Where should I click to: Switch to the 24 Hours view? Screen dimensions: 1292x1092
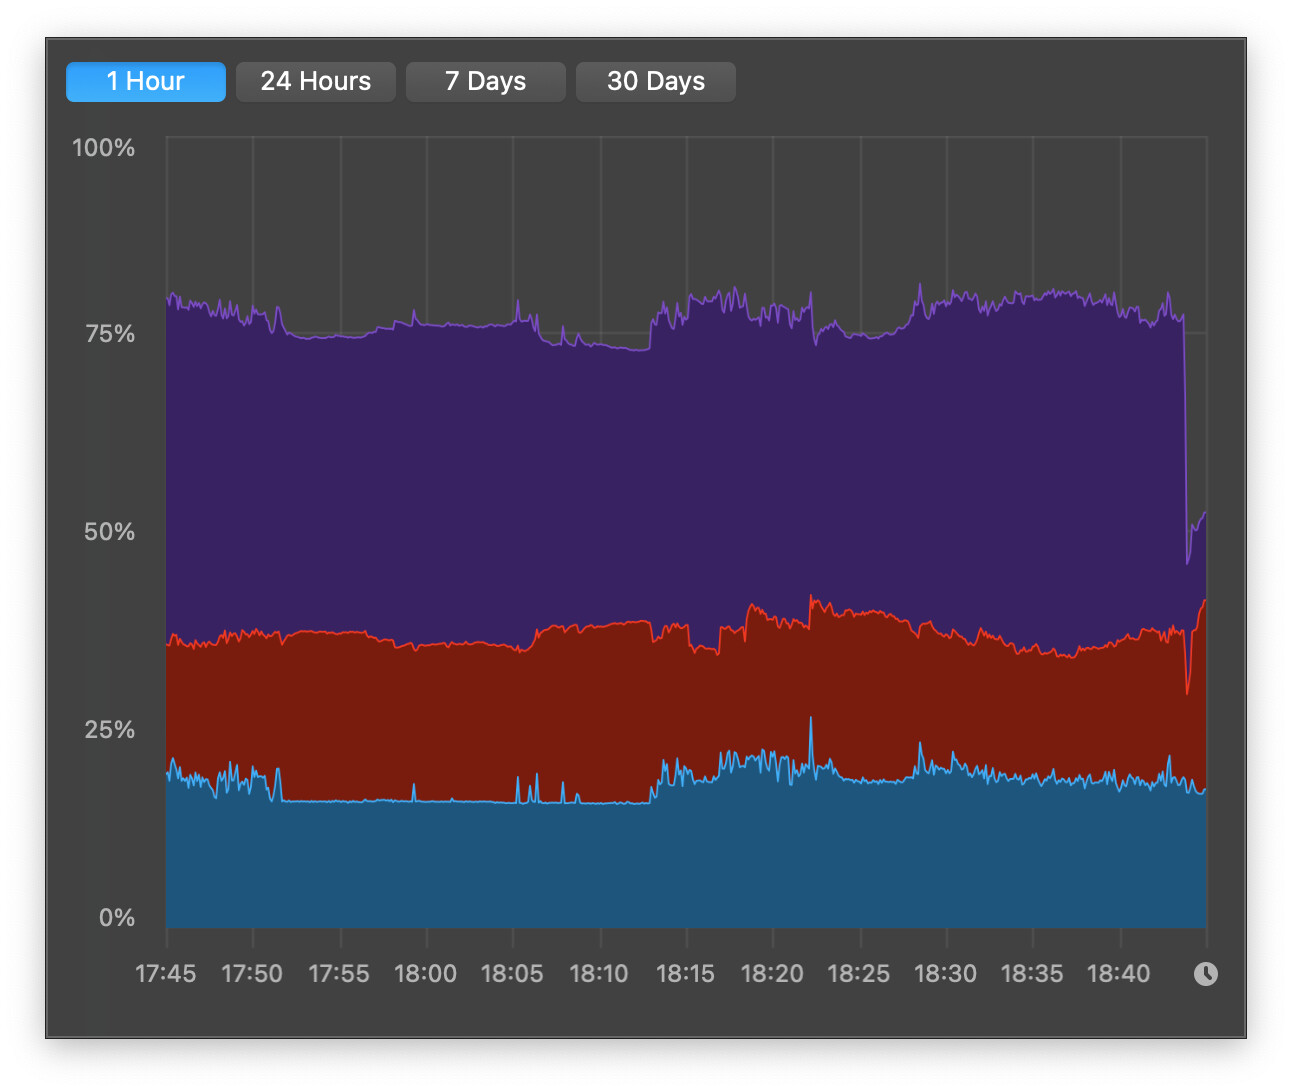316,82
